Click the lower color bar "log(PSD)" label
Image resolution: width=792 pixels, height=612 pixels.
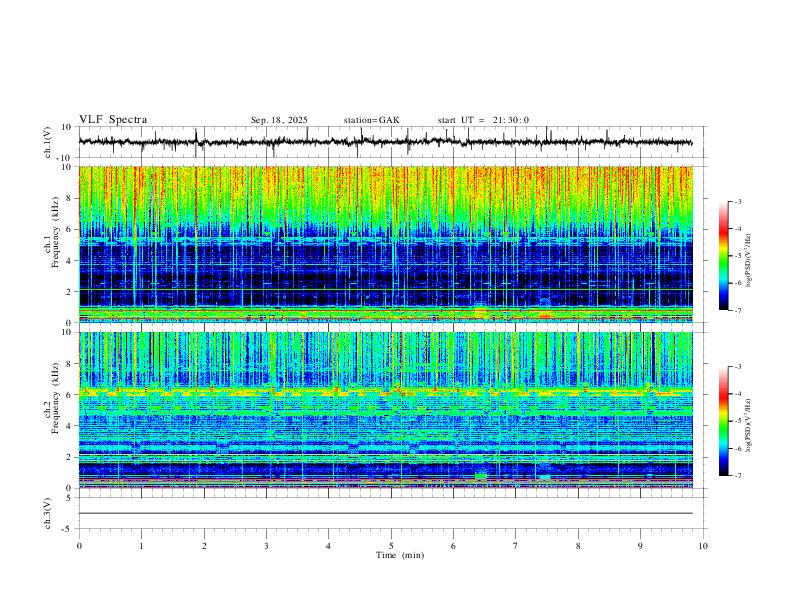pos(748,425)
